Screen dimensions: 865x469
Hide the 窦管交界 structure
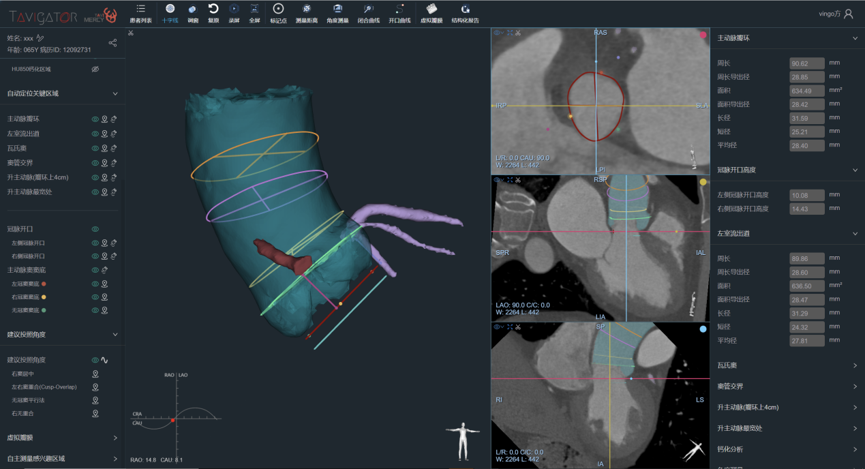[x=96, y=162]
